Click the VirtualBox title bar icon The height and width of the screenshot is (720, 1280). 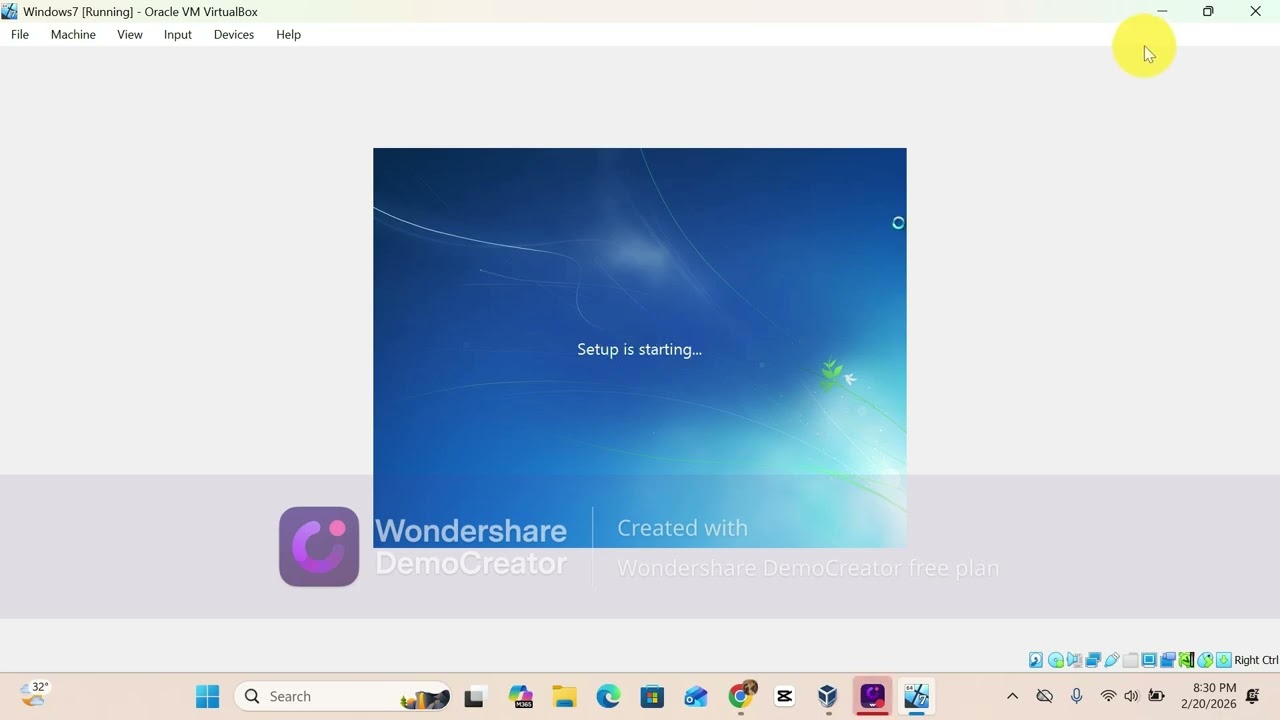click(10, 11)
